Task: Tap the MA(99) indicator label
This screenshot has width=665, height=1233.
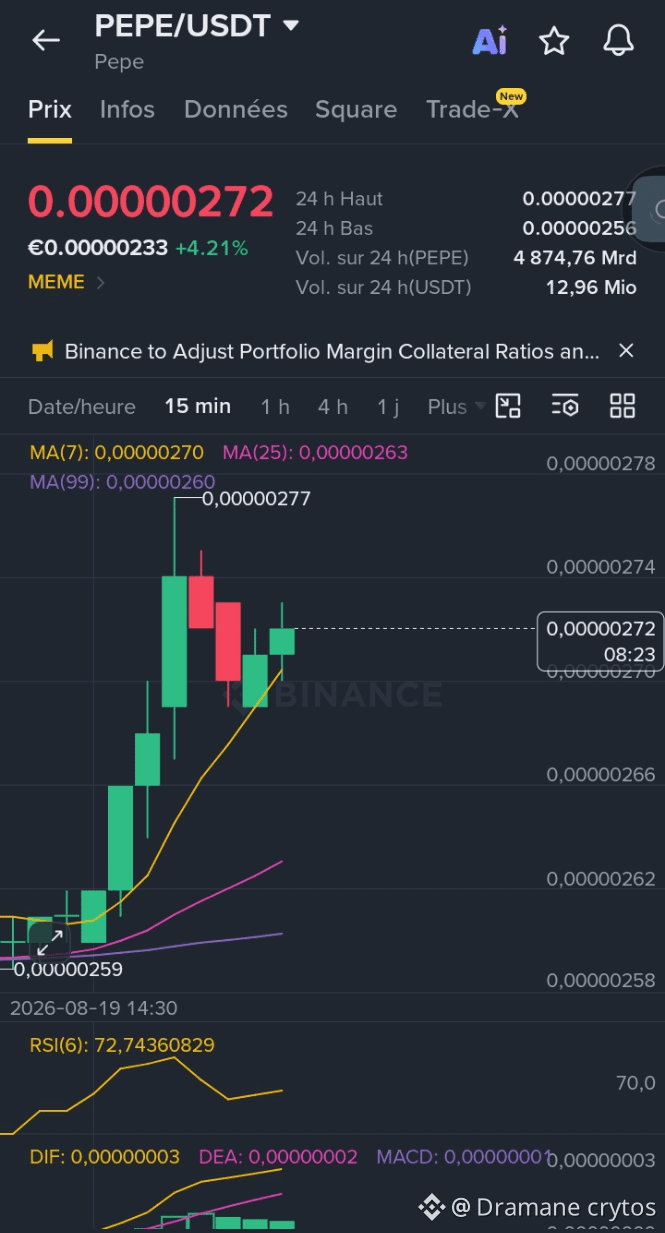Action: [x=122, y=481]
